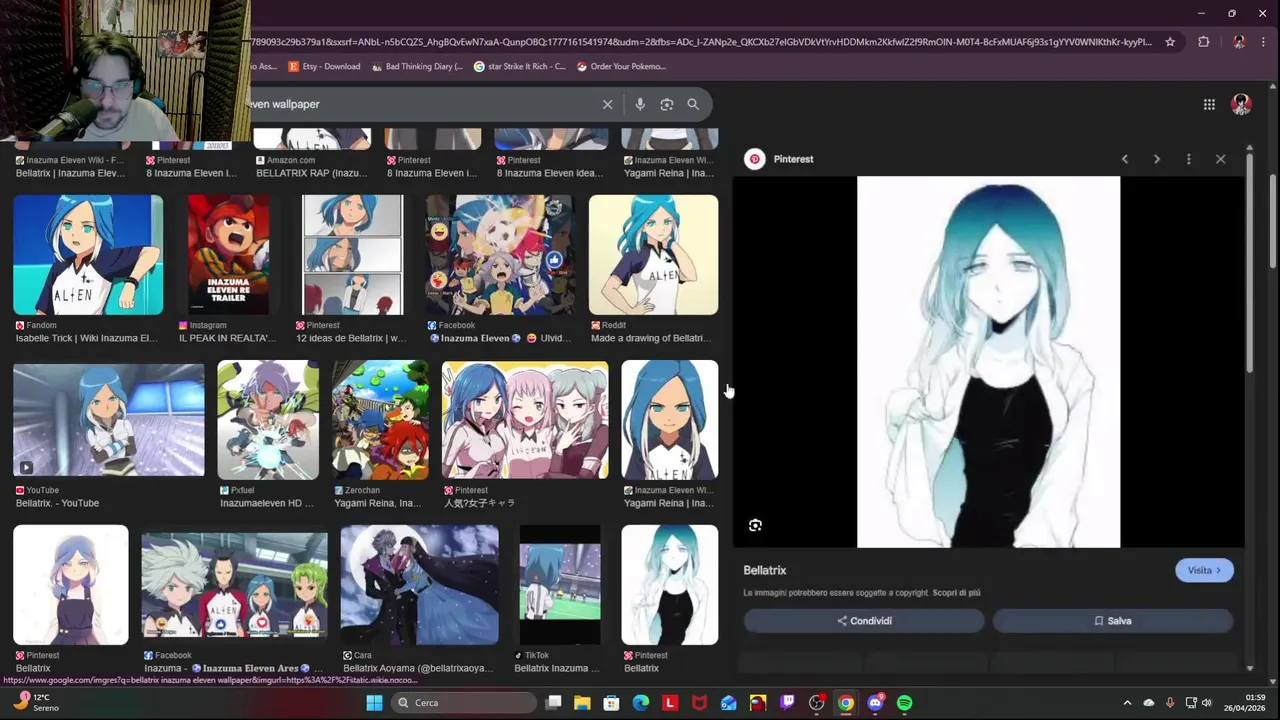
Task: Select the Facebook Inazuma Eleven Ares thumbnail
Action: pos(234,585)
